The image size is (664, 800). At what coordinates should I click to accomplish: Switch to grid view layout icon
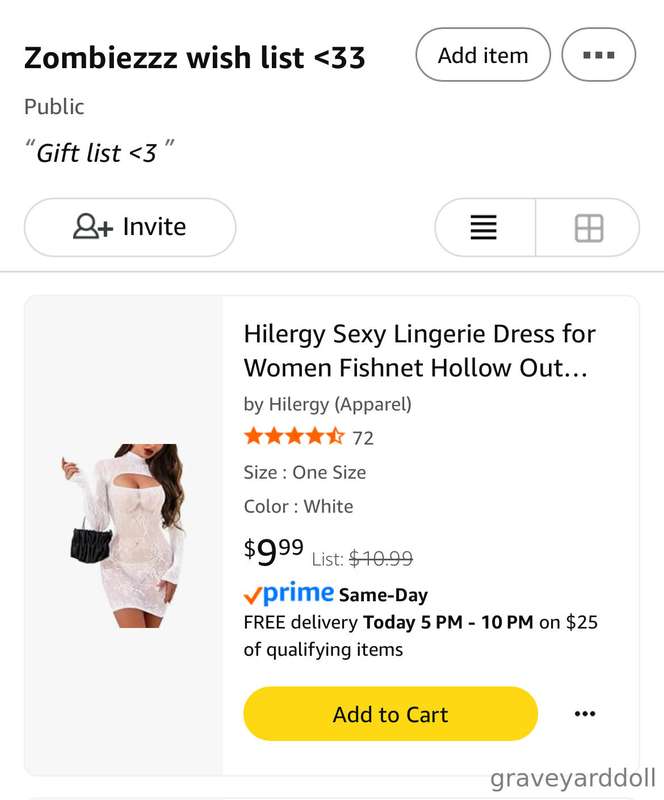click(589, 228)
